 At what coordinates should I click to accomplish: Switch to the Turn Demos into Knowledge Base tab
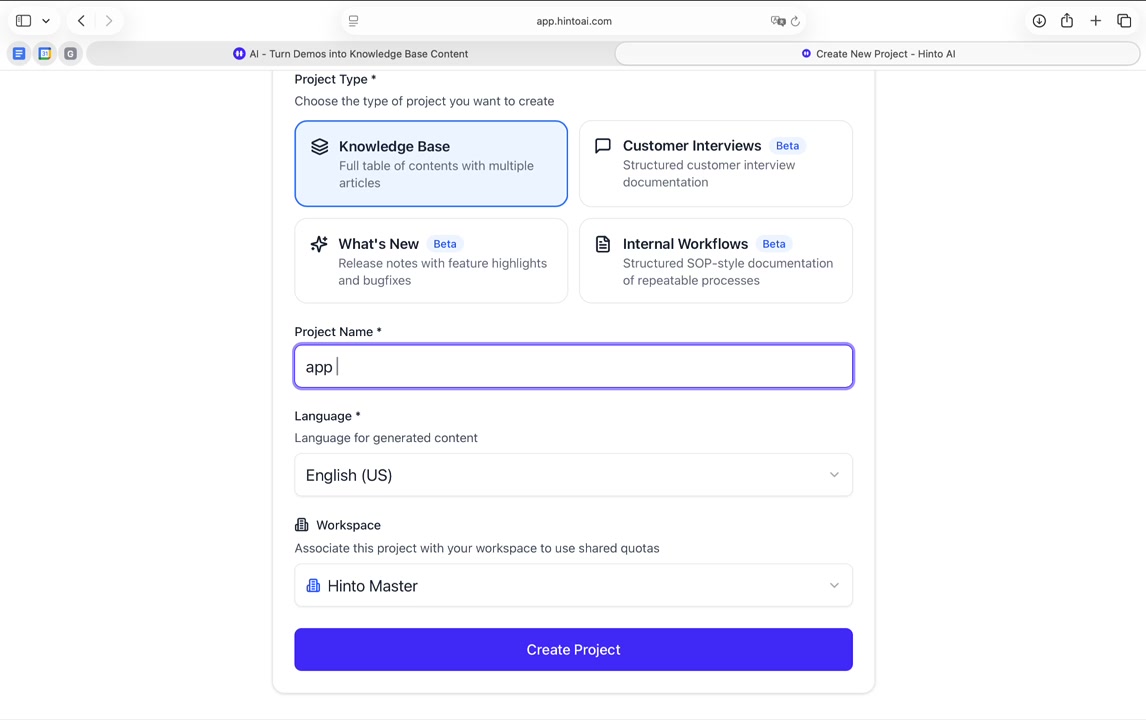[351, 54]
